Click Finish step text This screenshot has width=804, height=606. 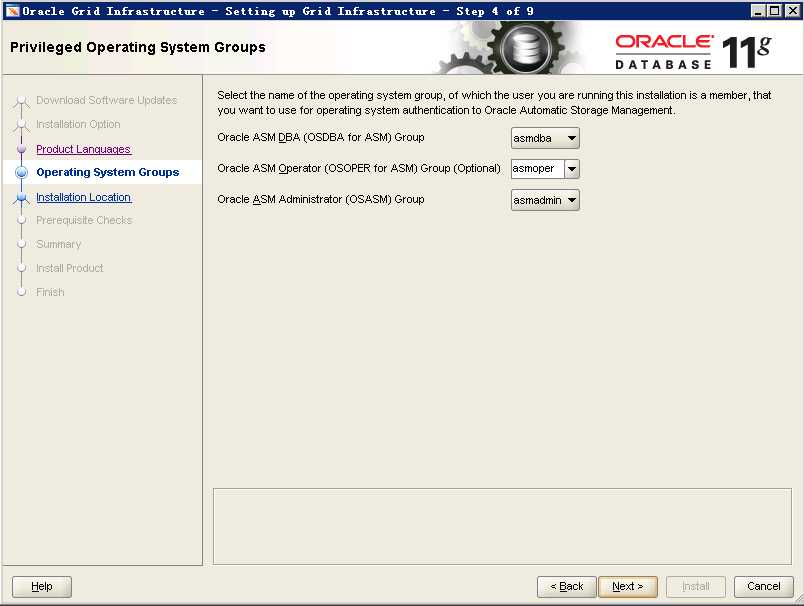[x=50, y=292]
